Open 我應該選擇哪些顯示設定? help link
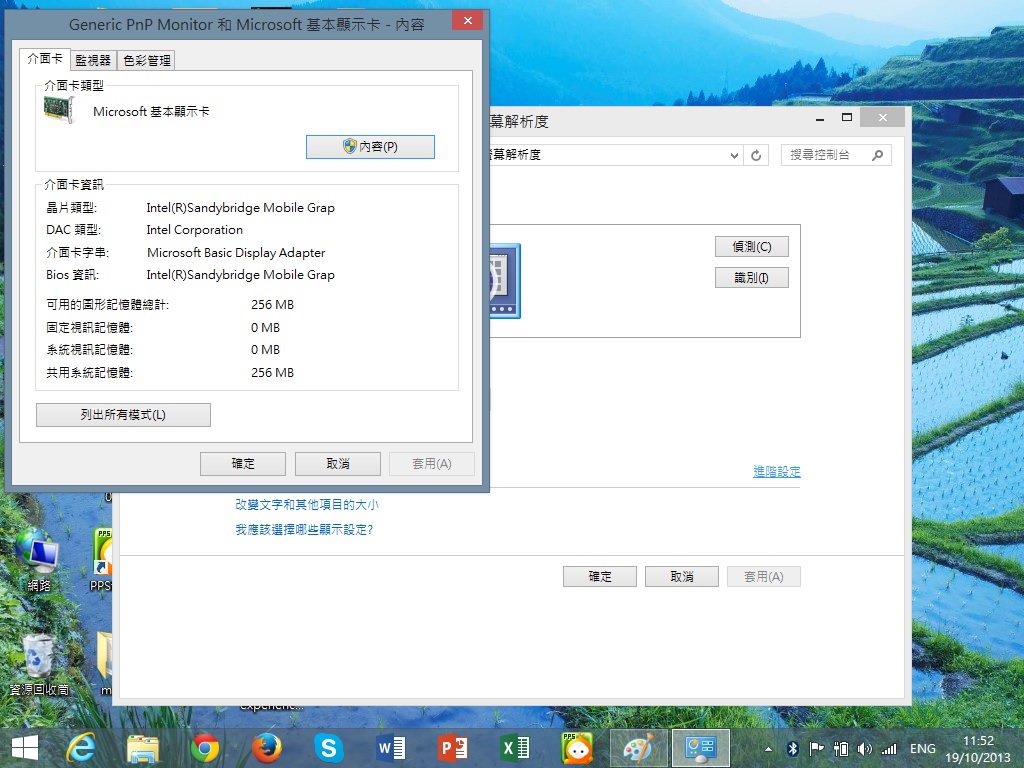Screen dimensions: 1024x768 click(304, 530)
